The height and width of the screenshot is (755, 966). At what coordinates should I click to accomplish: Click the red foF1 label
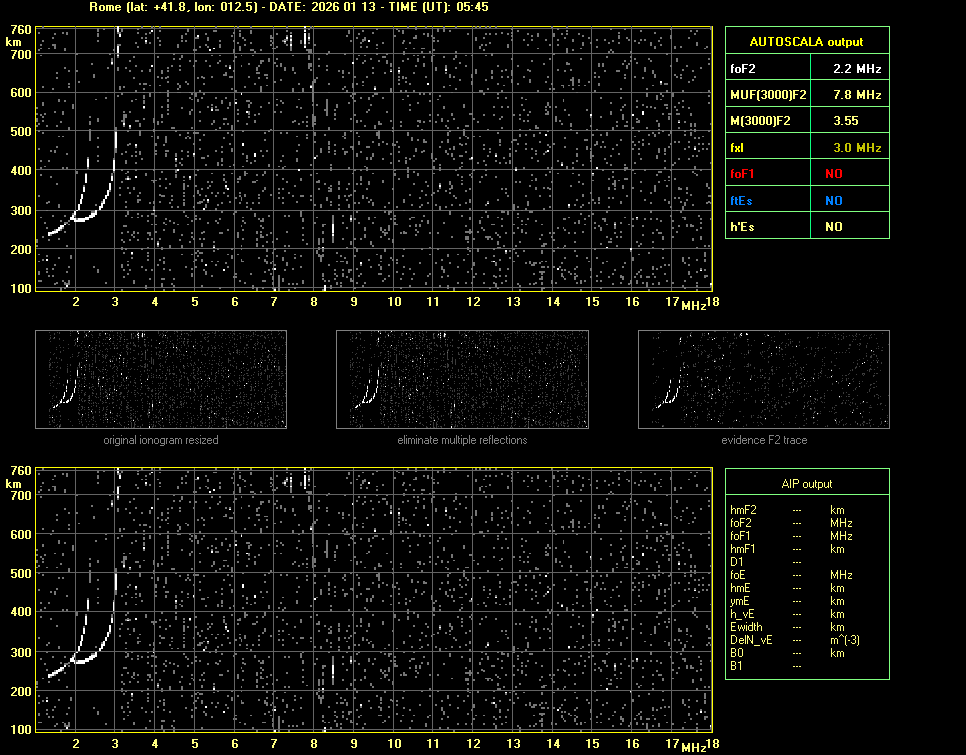(x=742, y=173)
